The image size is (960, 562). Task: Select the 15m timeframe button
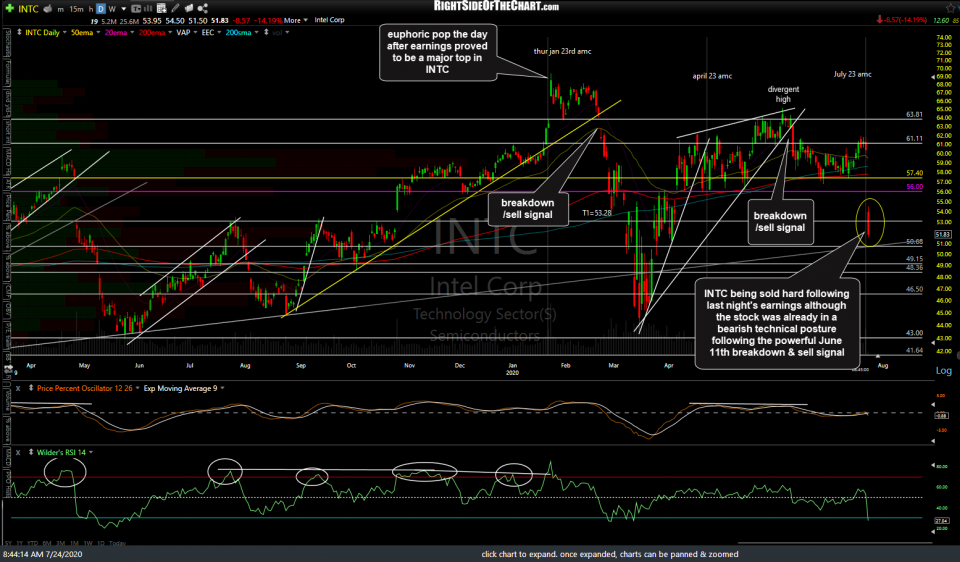click(x=77, y=9)
